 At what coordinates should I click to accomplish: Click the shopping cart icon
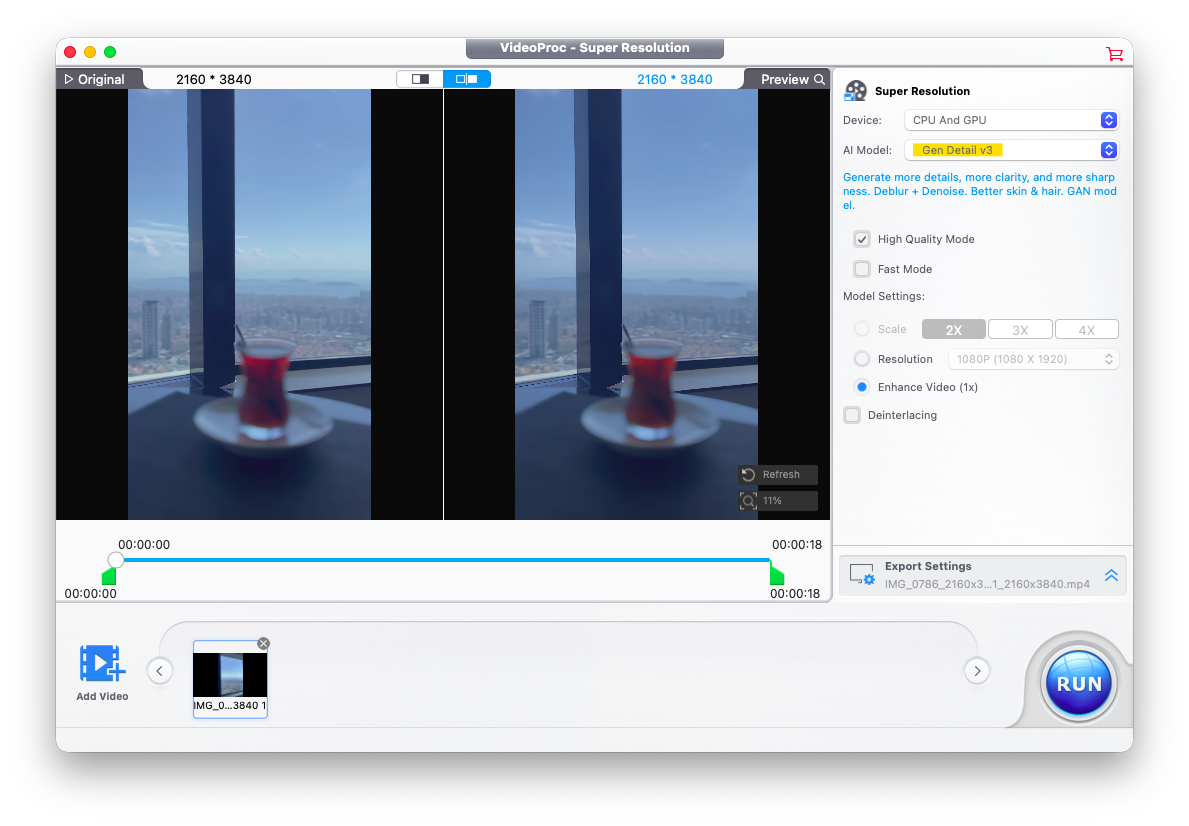pos(1113,53)
